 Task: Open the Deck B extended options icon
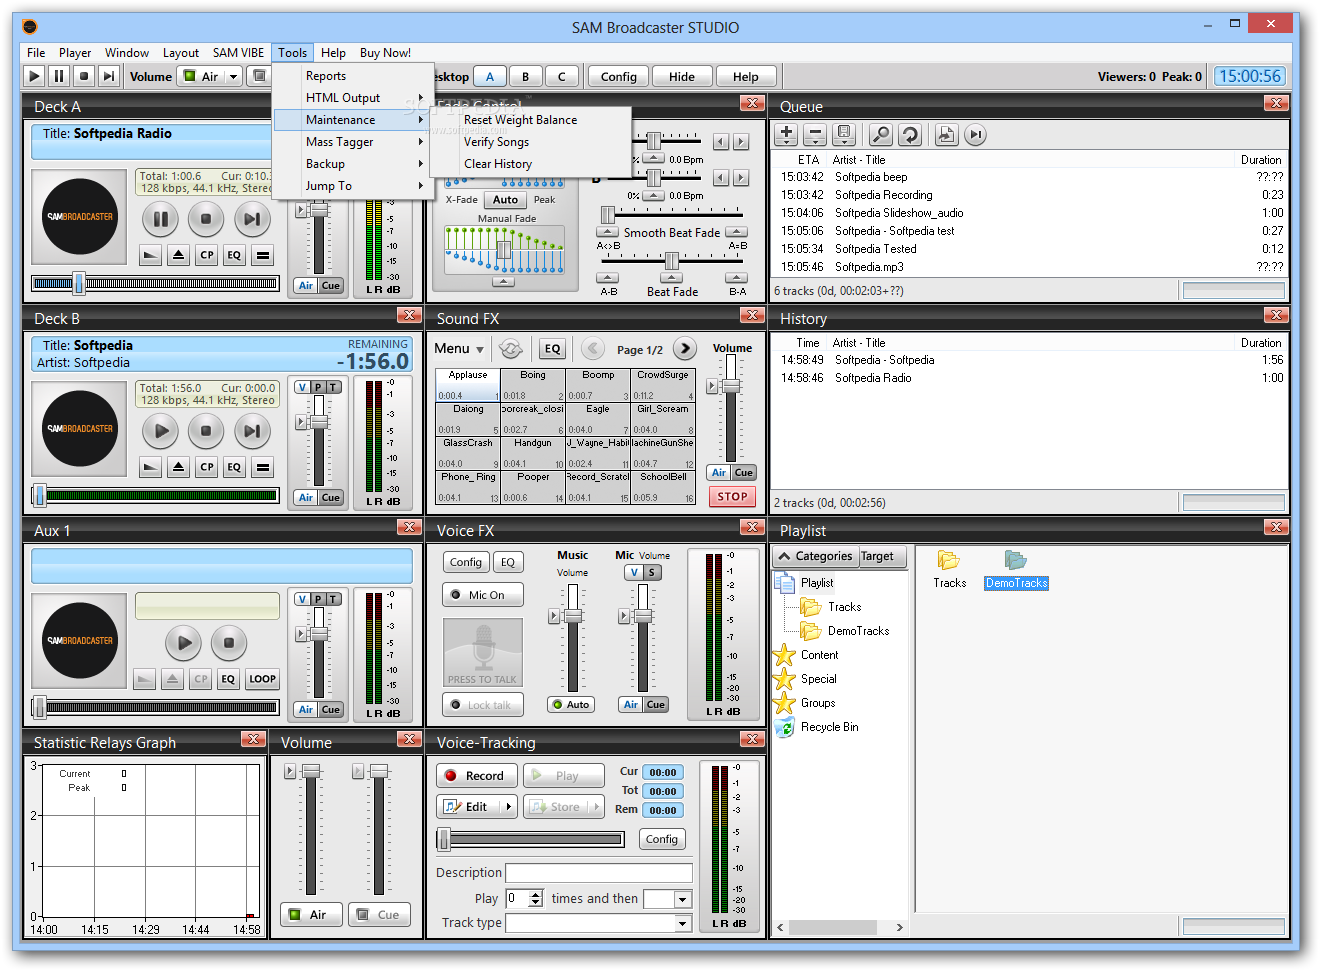[x=262, y=467]
